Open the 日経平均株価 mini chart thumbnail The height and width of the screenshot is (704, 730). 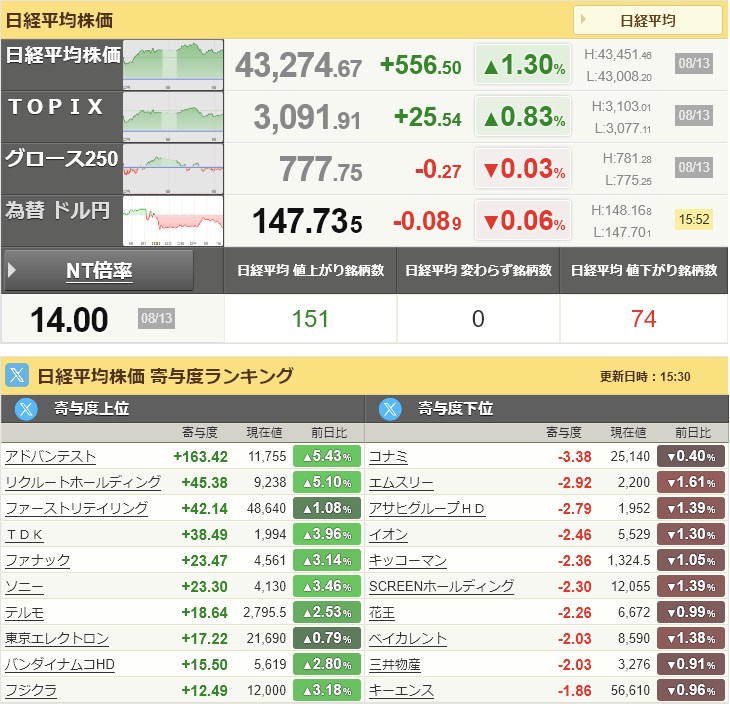tap(173, 65)
